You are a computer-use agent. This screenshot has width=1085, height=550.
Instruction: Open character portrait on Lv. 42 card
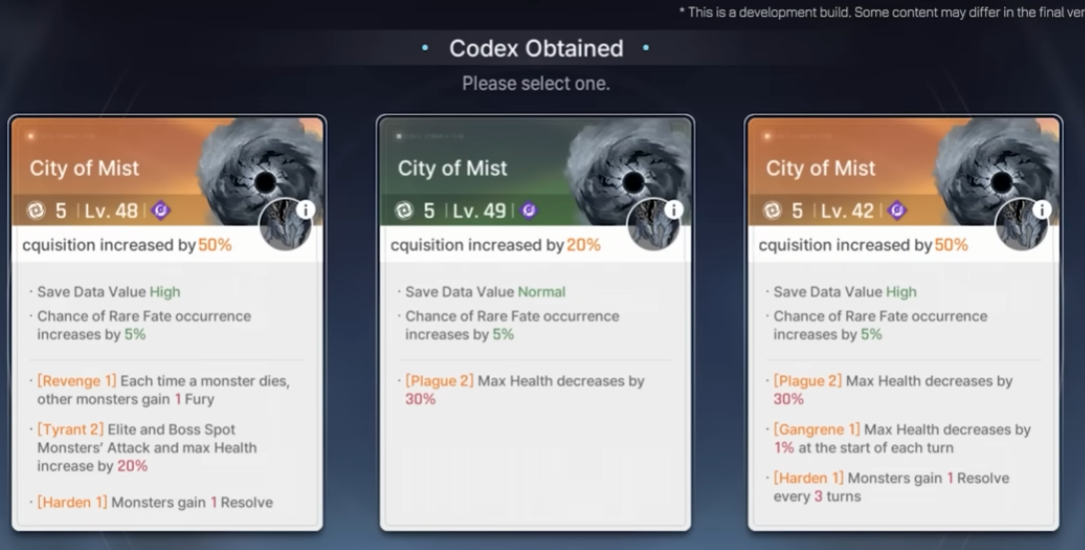coord(1021,225)
